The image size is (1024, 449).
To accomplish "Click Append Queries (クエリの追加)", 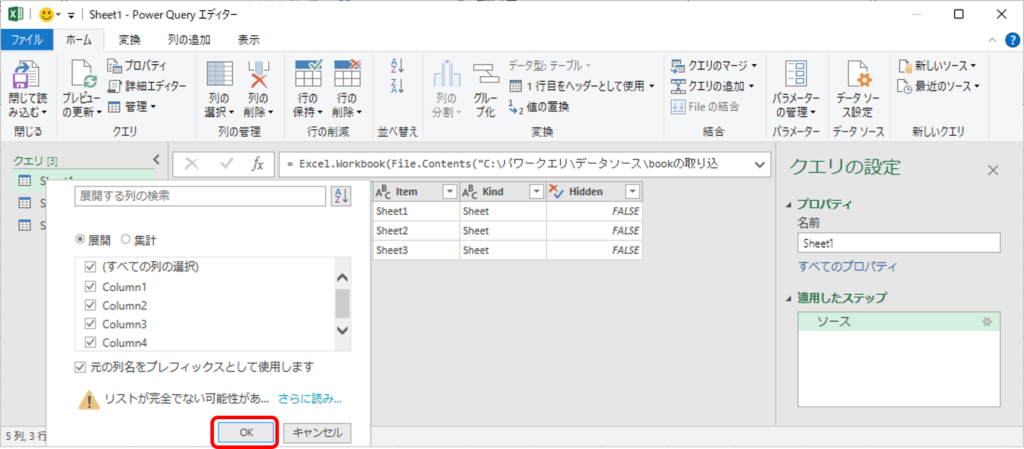I will point(712,85).
